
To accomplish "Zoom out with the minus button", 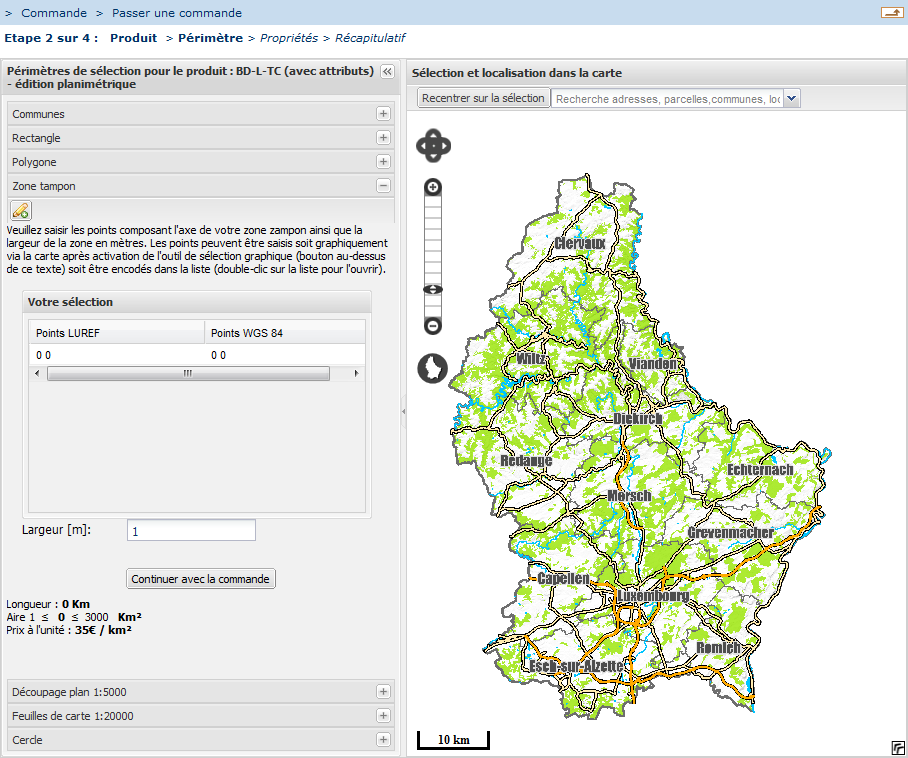I will (x=433, y=325).
